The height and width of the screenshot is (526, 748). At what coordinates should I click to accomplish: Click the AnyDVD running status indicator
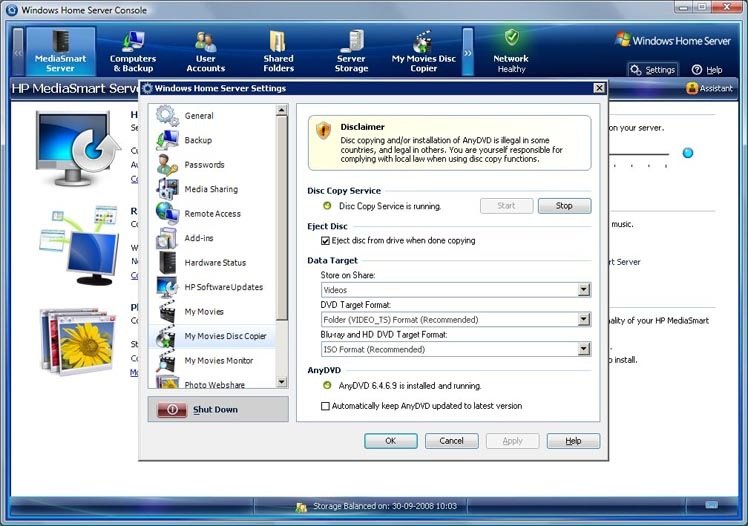coord(327,385)
